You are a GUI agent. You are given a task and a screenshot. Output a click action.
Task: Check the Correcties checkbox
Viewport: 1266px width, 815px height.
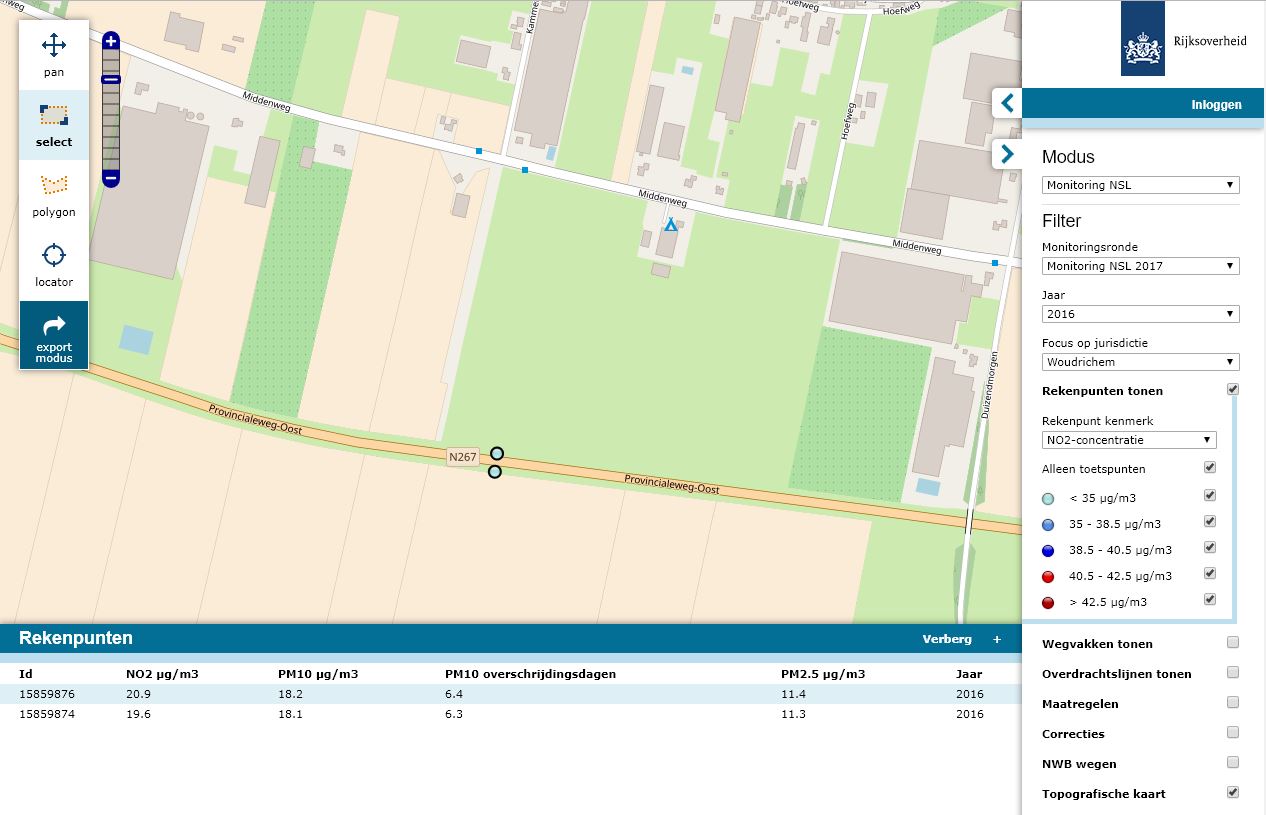[1233, 732]
